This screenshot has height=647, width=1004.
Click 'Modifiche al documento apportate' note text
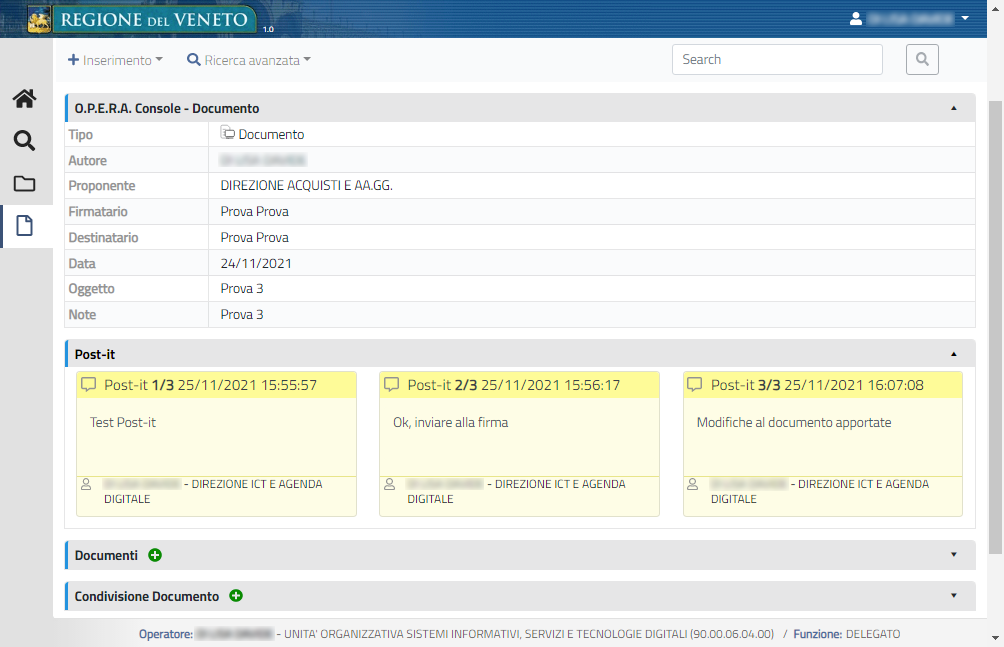coord(794,423)
